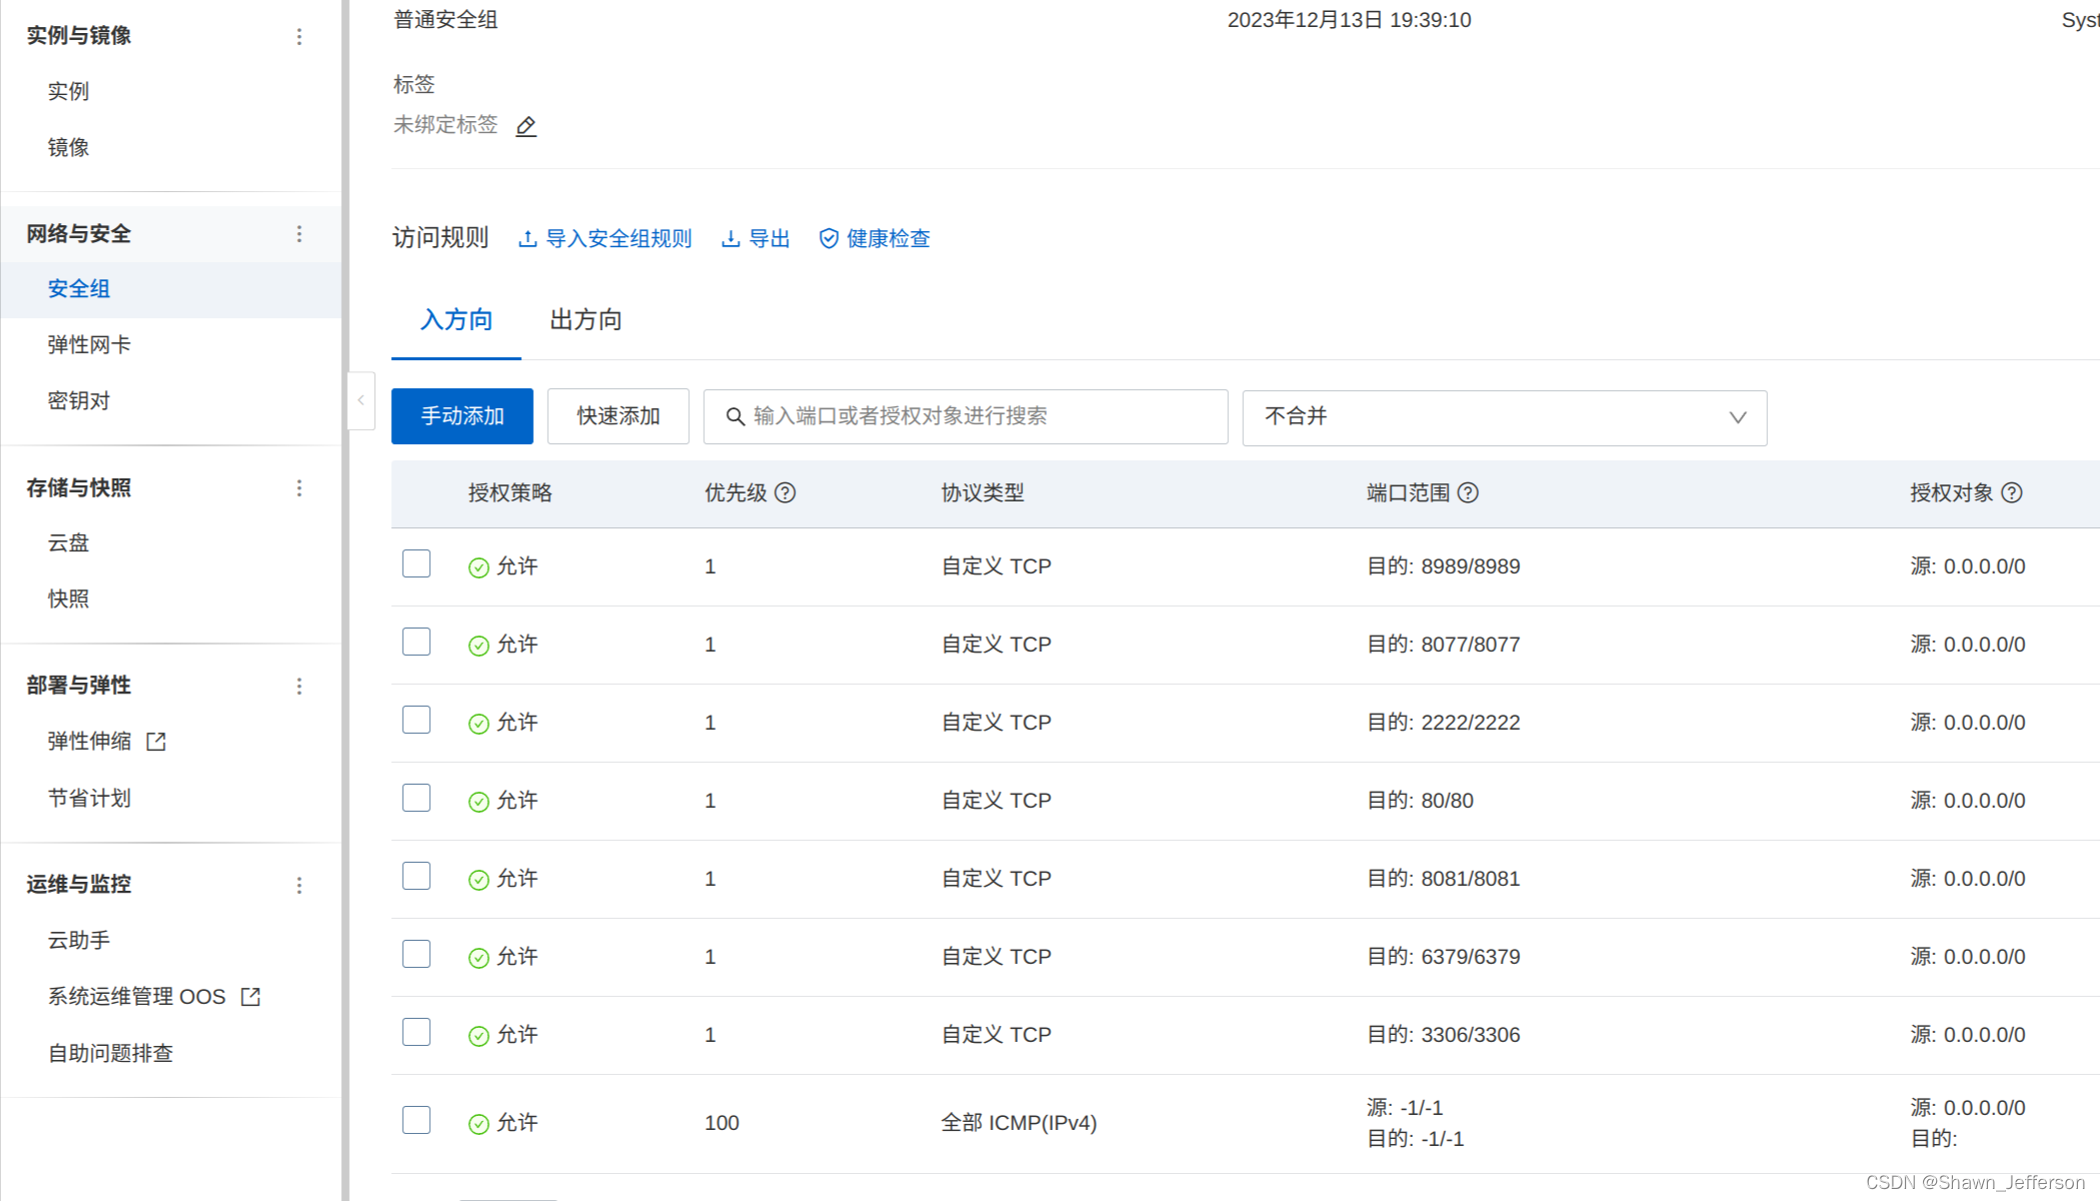
Task: Click the help icon next to 优先级
Action: coord(786,493)
